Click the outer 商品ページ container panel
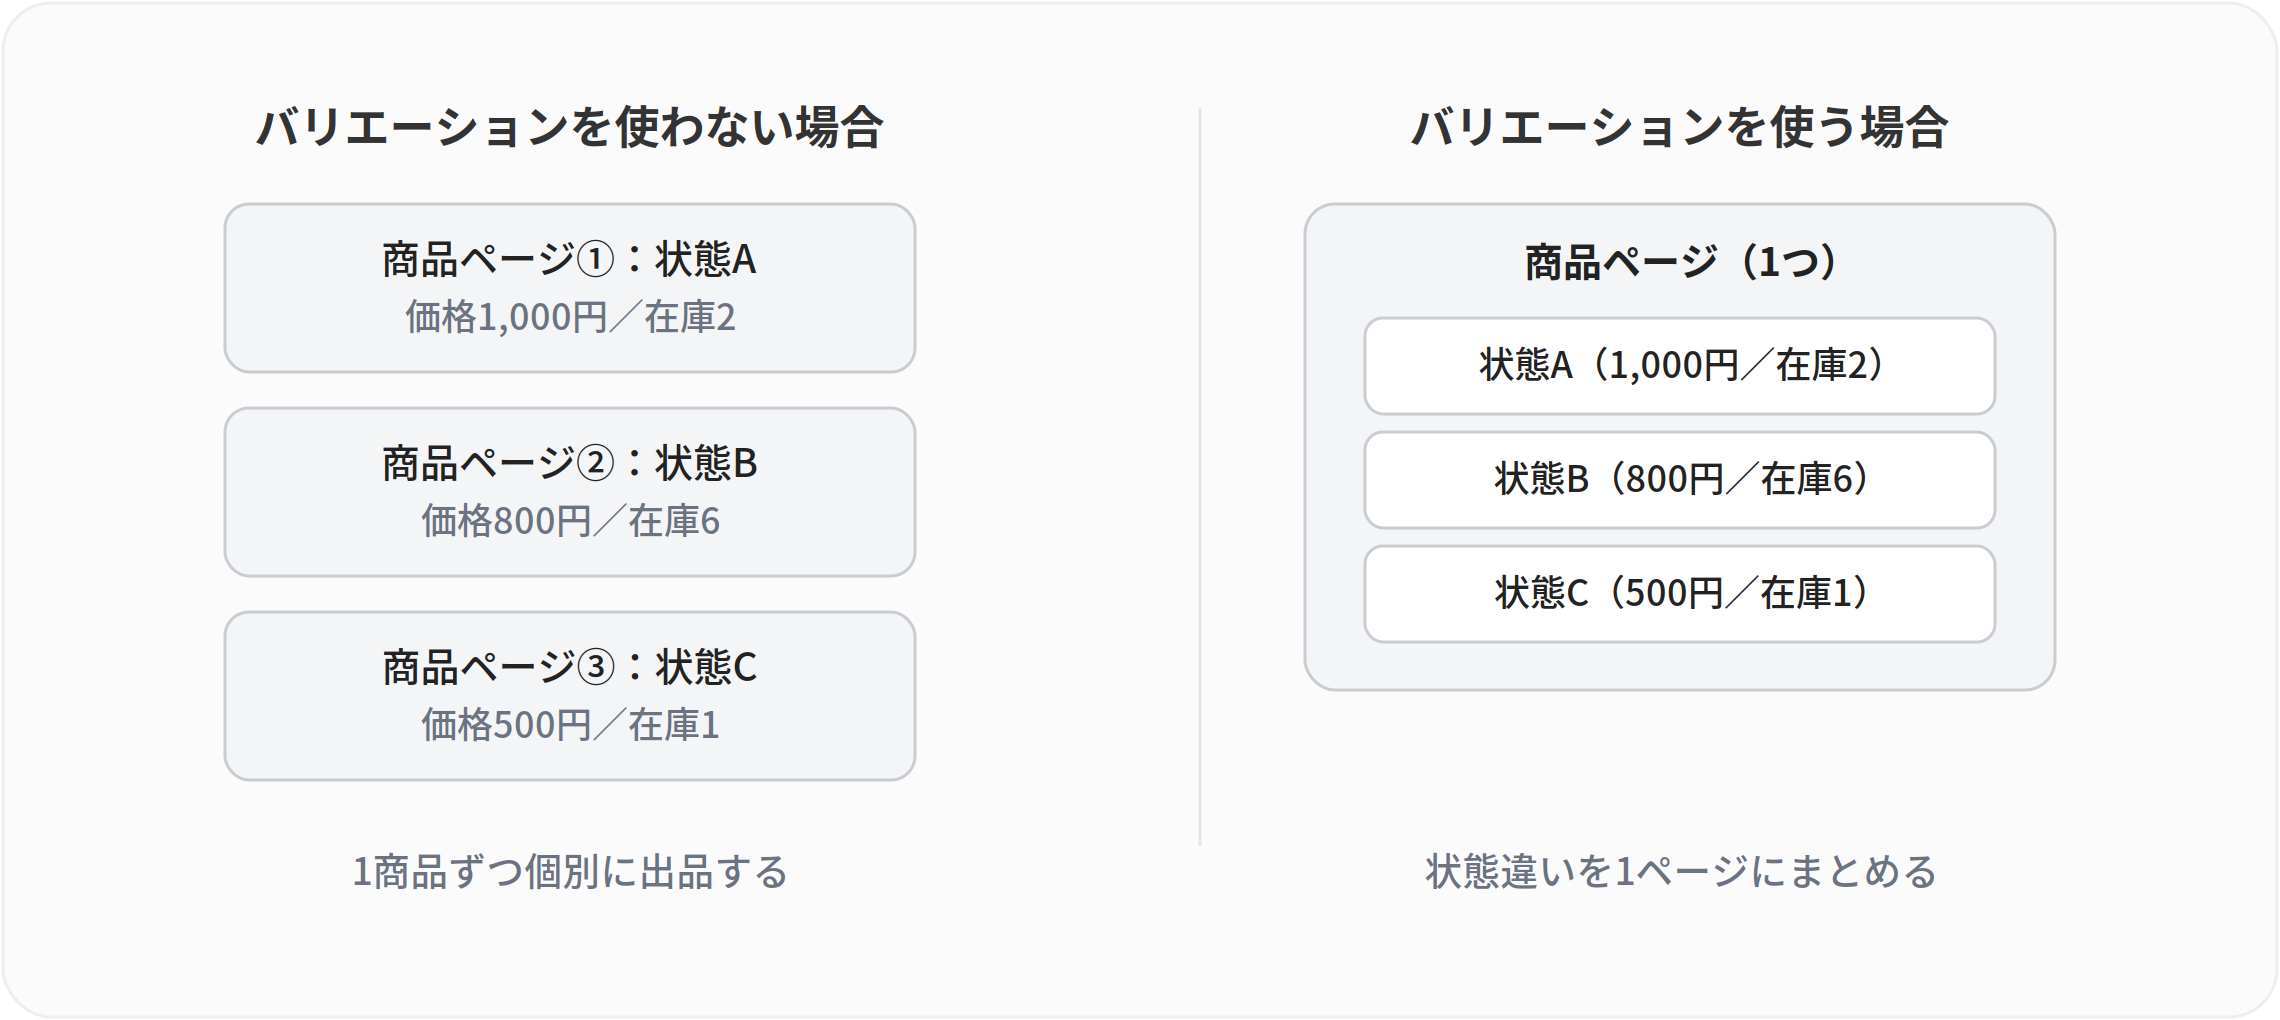 click(1680, 447)
